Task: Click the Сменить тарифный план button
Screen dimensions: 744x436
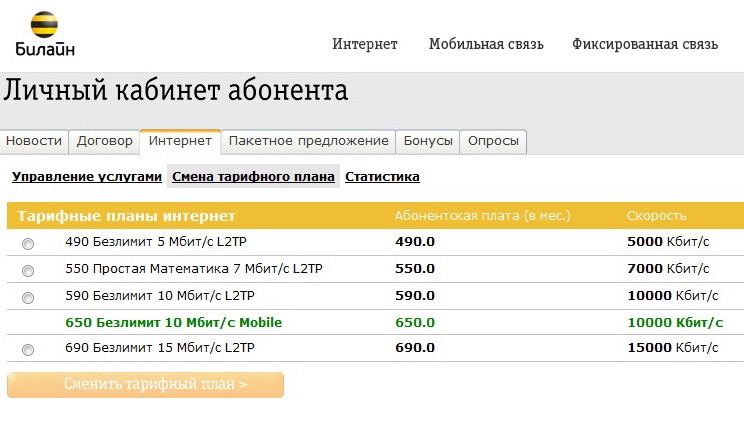Action: tap(146, 385)
